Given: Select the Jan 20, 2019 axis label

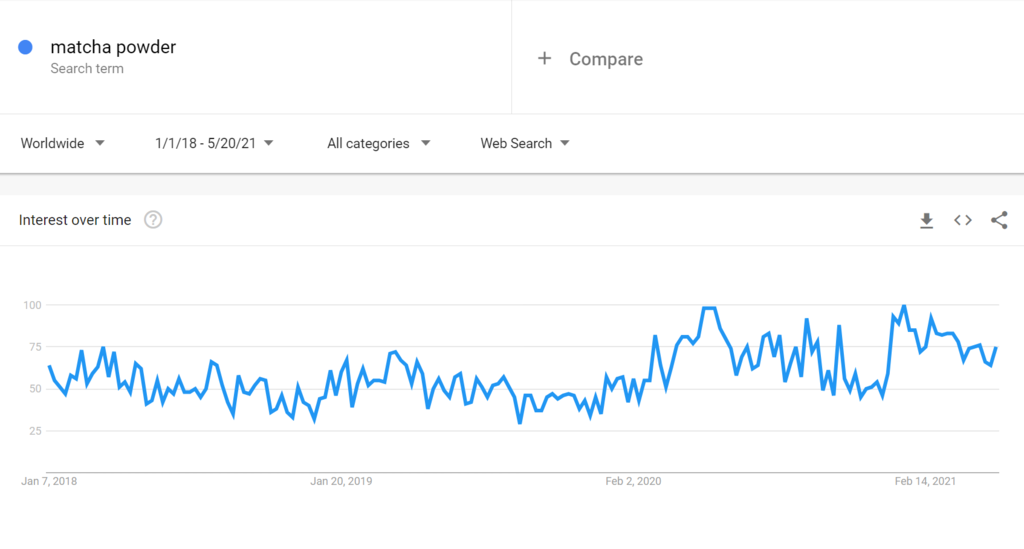Looking at the screenshot, I should click(x=341, y=481).
